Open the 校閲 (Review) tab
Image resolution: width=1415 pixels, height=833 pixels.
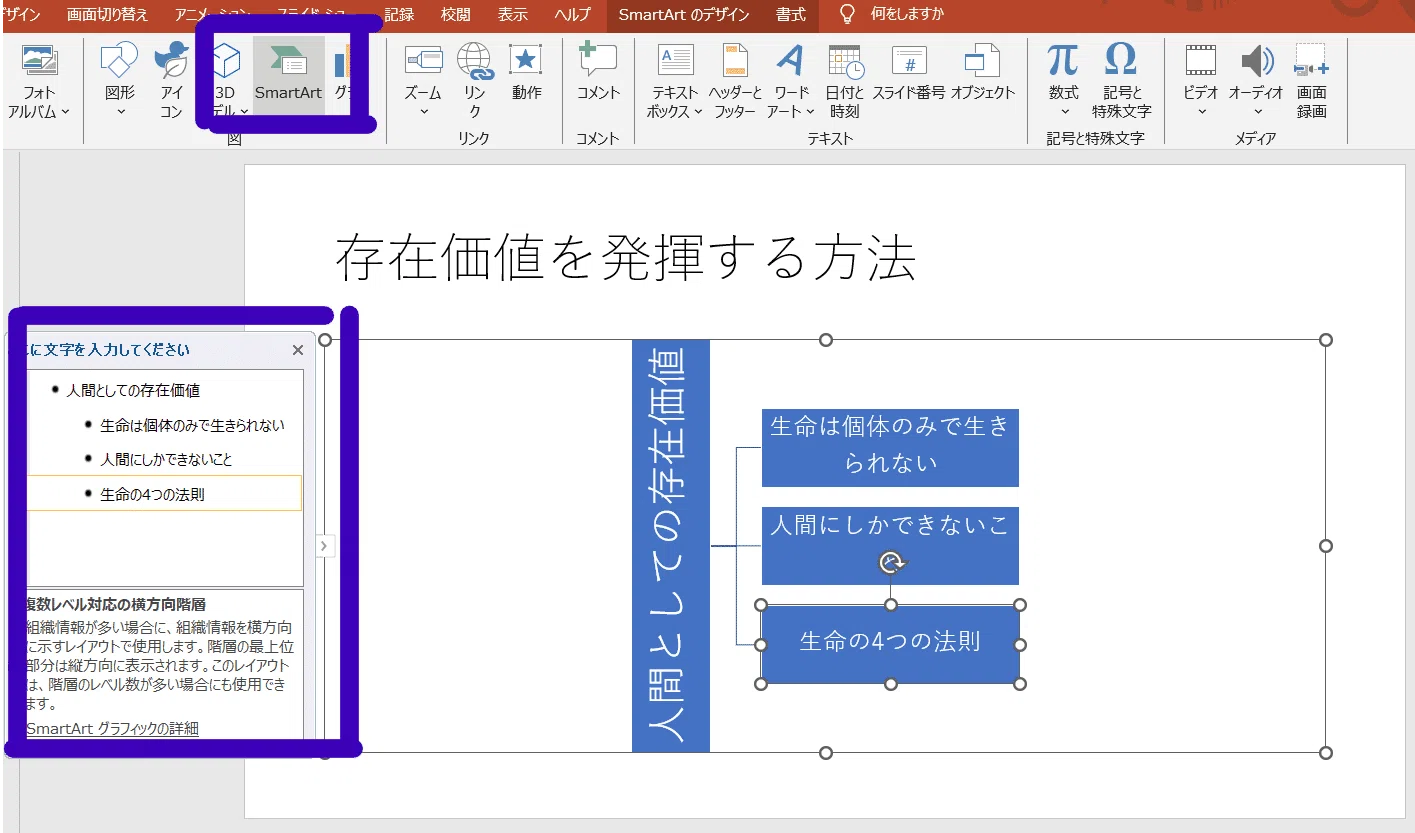click(x=456, y=15)
